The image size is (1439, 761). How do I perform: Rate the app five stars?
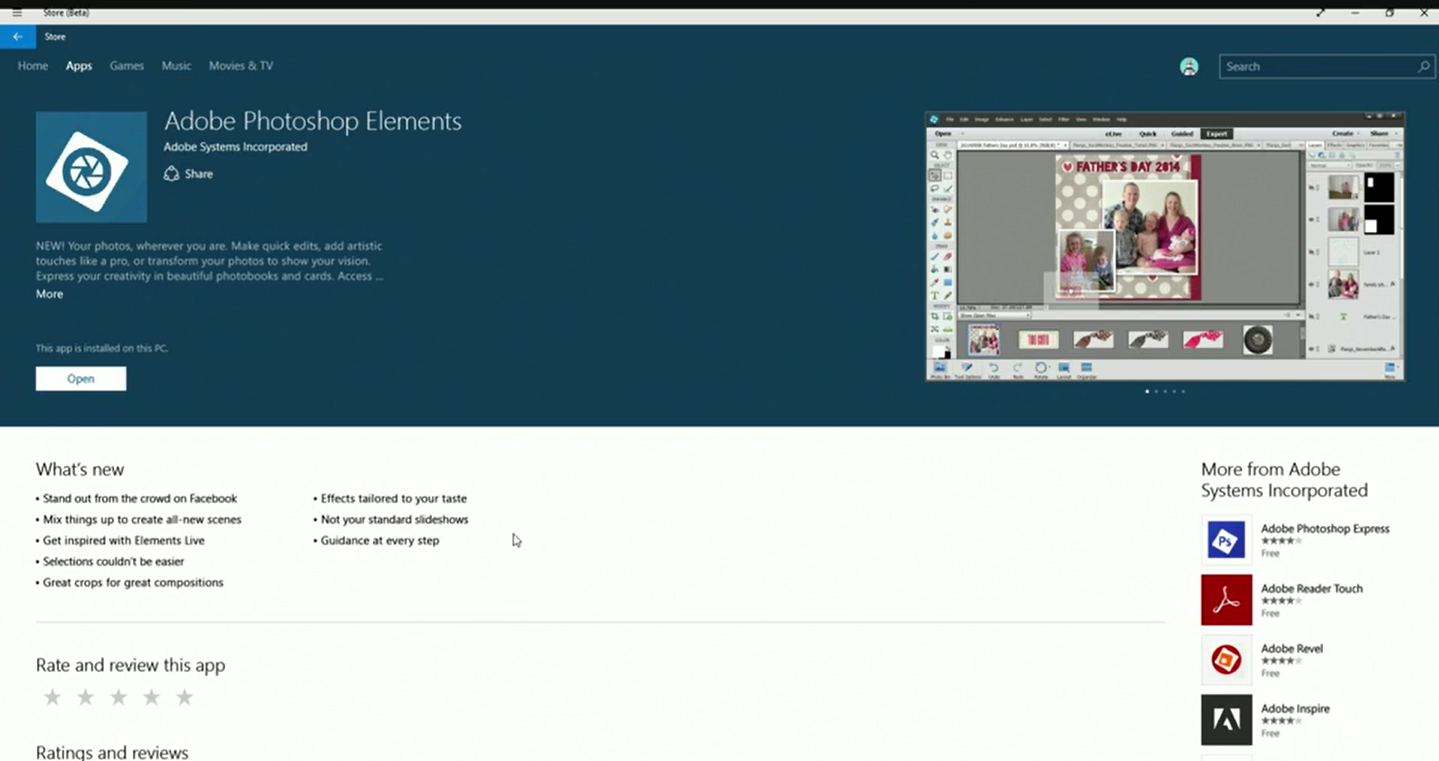[184, 698]
